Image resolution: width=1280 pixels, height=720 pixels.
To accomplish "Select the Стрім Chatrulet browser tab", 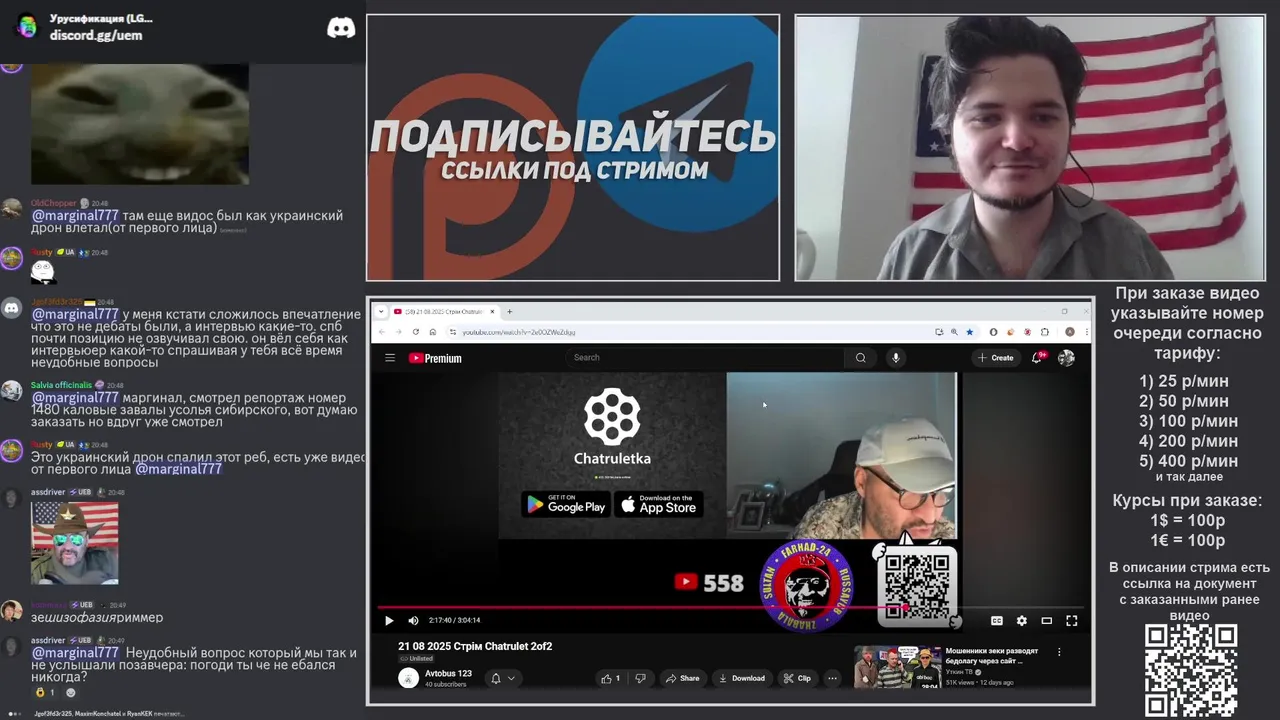I will pyautogui.click(x=443, y=311).
